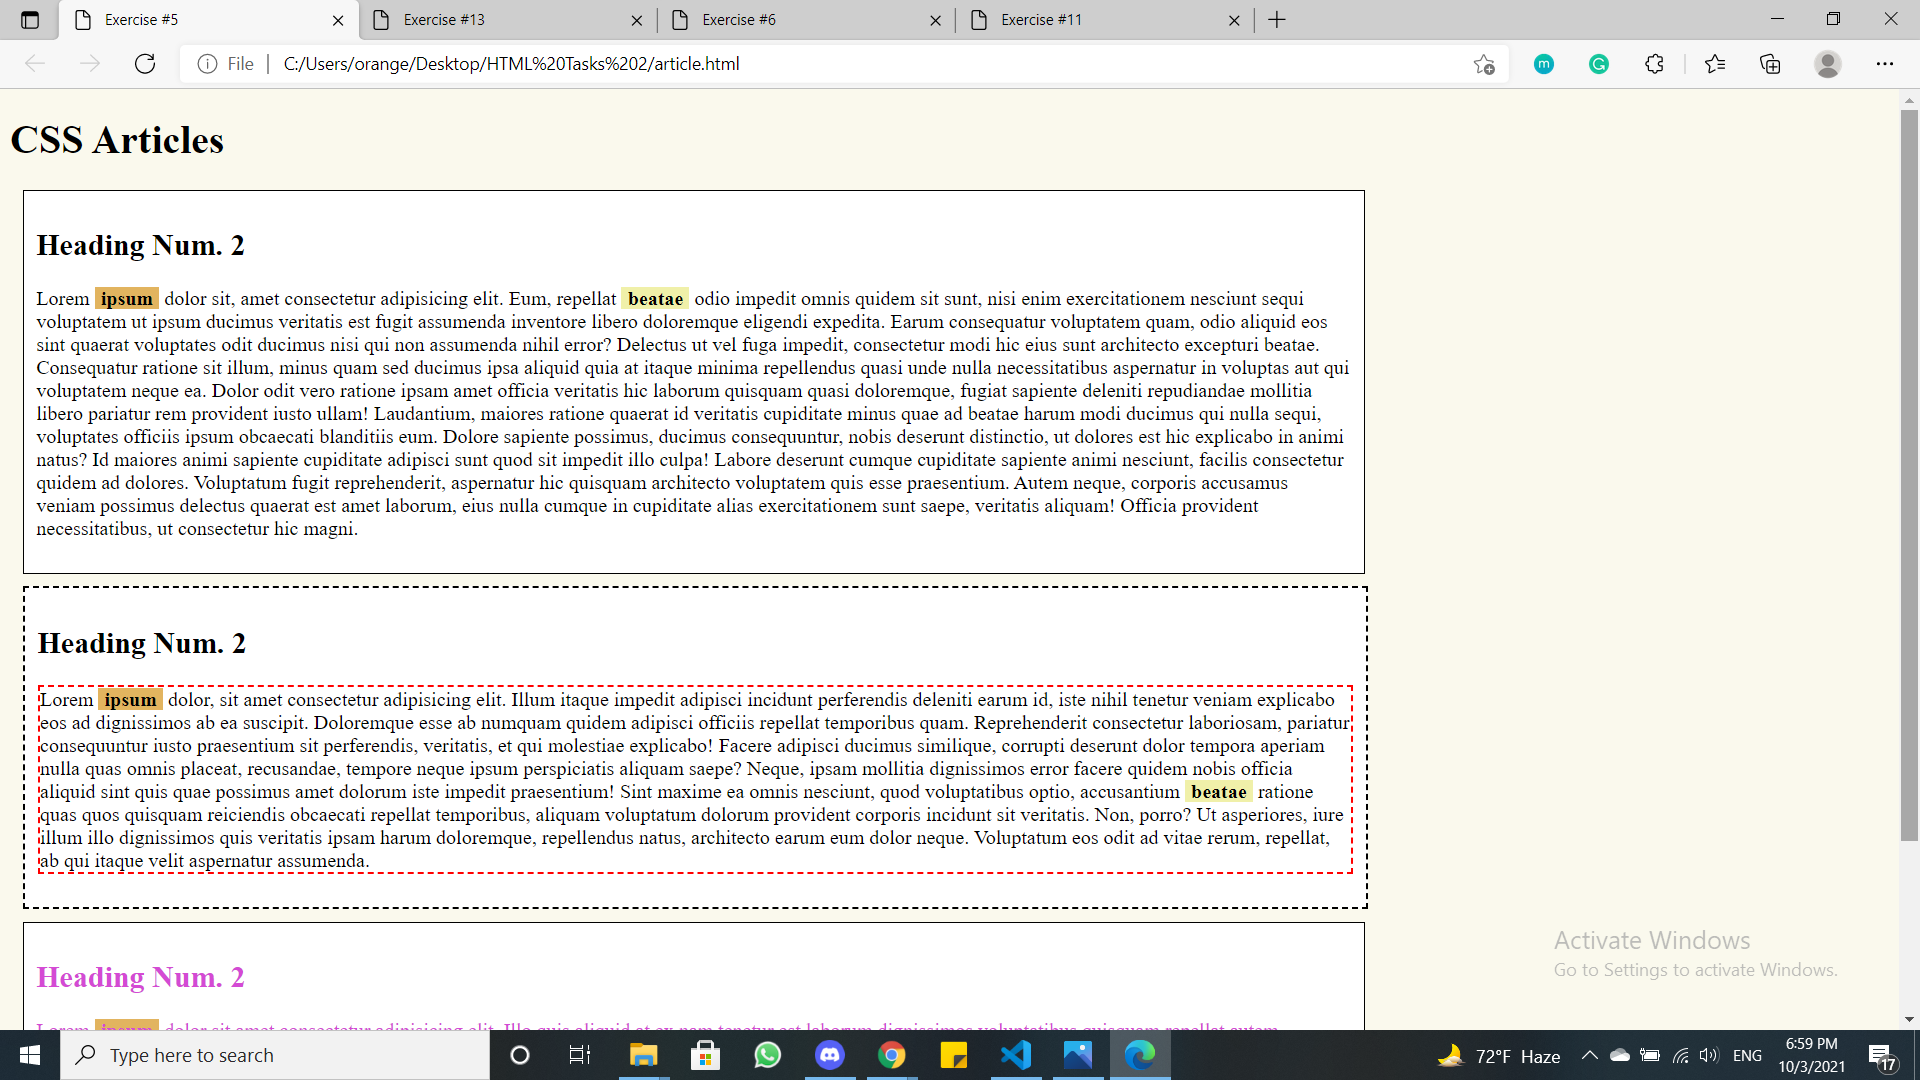Switch to the Exercise #6 tab
Screen dimensions: 1920x1080
click(790, 20)
